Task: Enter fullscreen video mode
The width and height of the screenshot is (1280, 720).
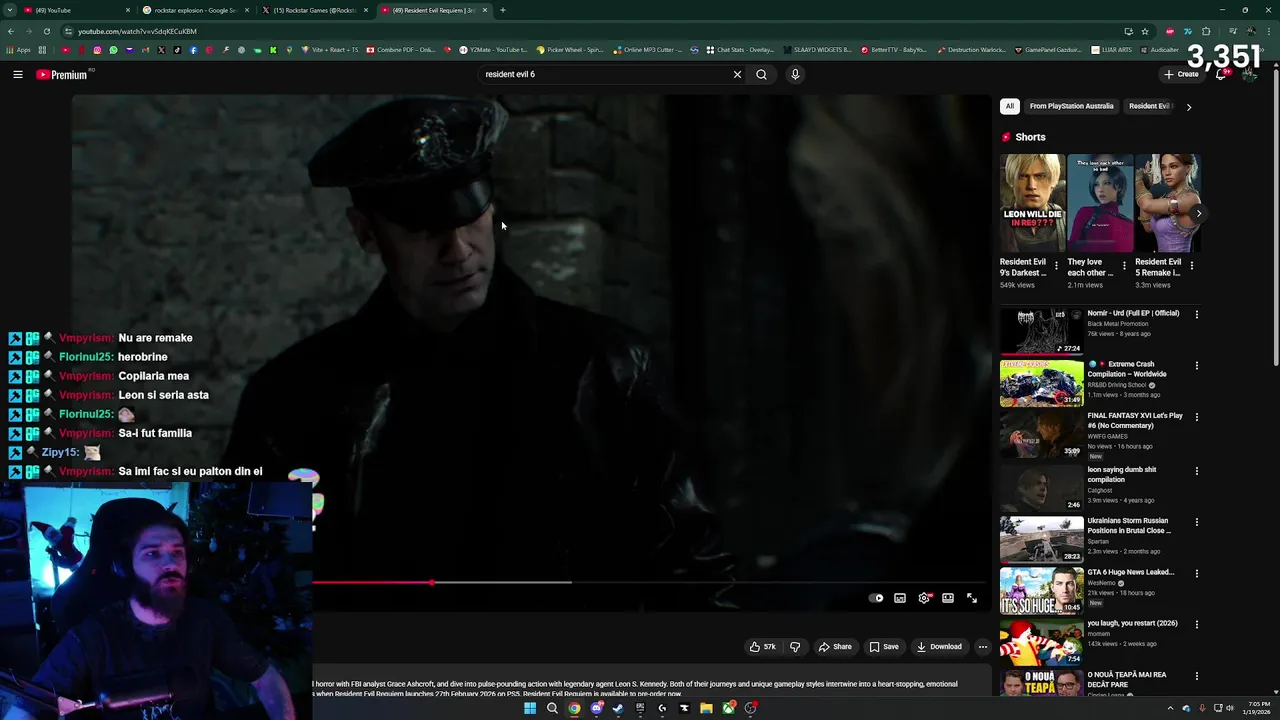Action: [972, 598]
